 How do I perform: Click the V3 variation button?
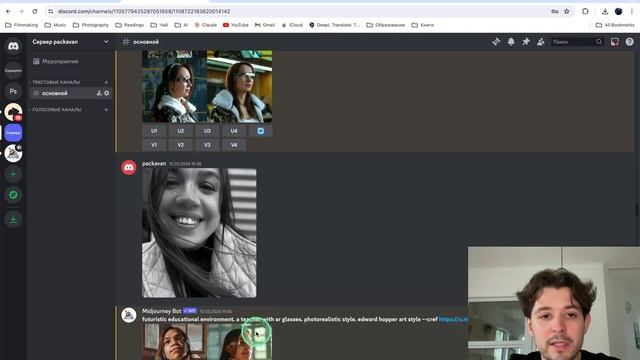[207, 145]
